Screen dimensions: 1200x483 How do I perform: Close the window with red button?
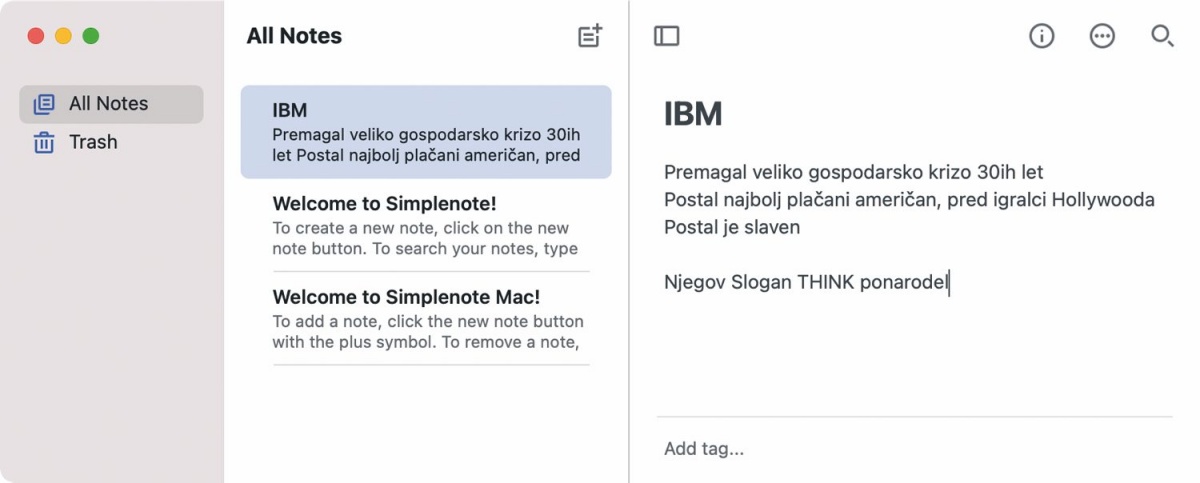[x=36, y=36]
